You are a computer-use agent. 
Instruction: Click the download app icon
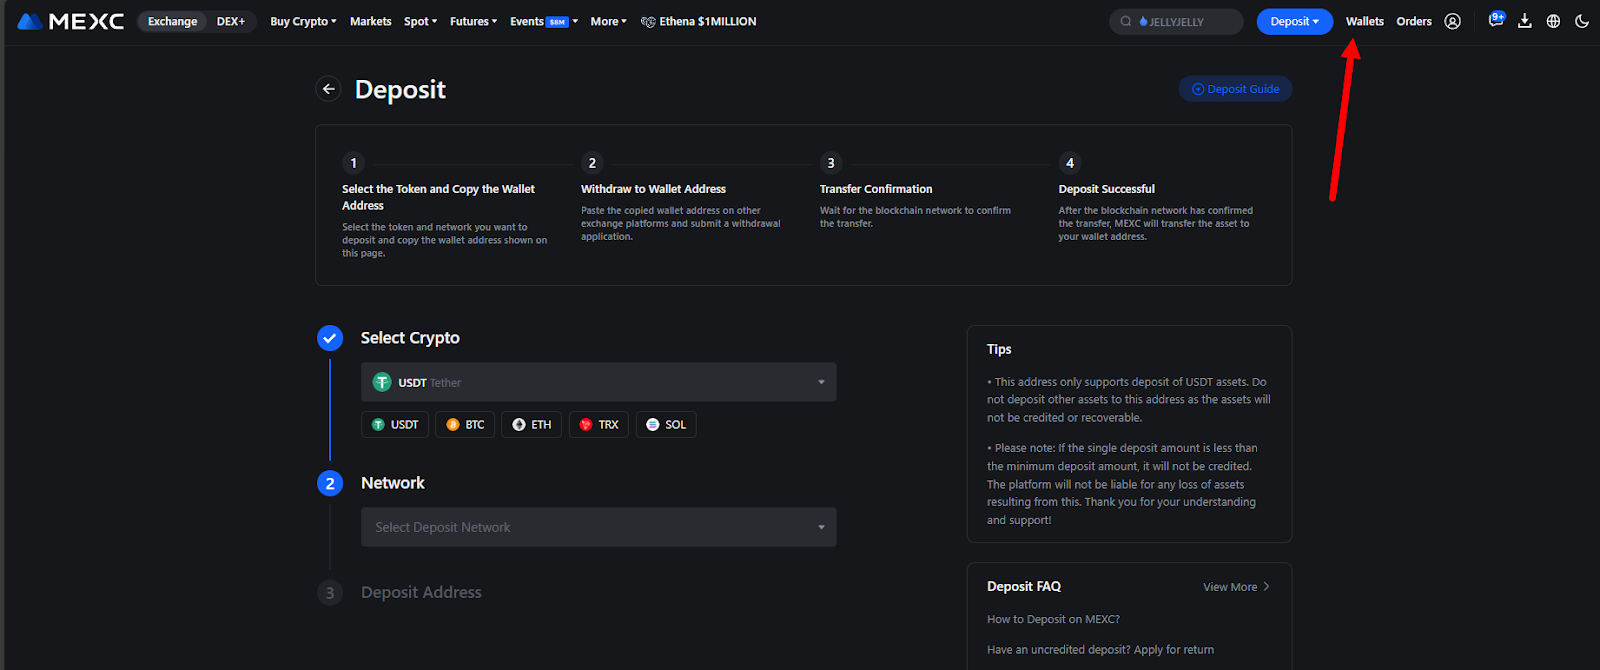tap(1525, 21)
